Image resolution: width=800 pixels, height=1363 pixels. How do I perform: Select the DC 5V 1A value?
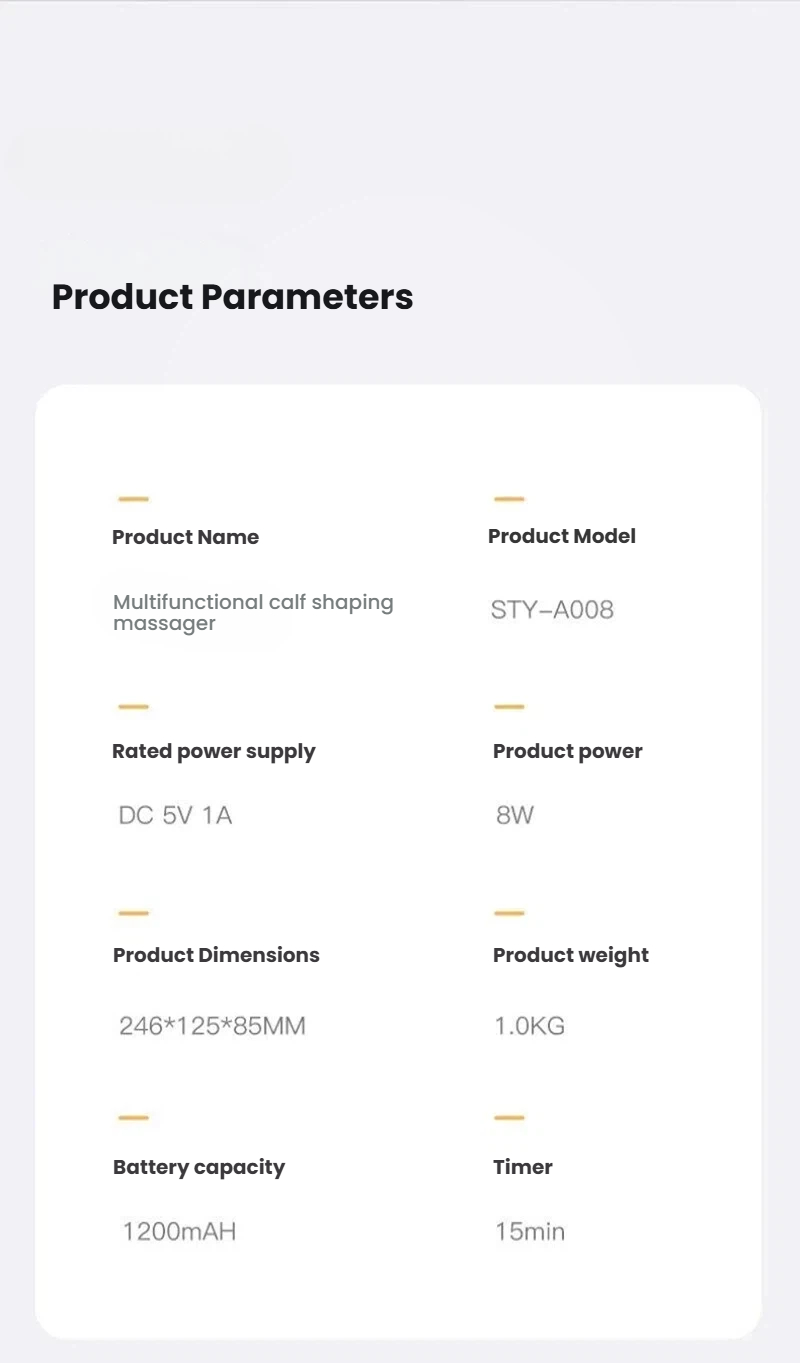[175, 816]
